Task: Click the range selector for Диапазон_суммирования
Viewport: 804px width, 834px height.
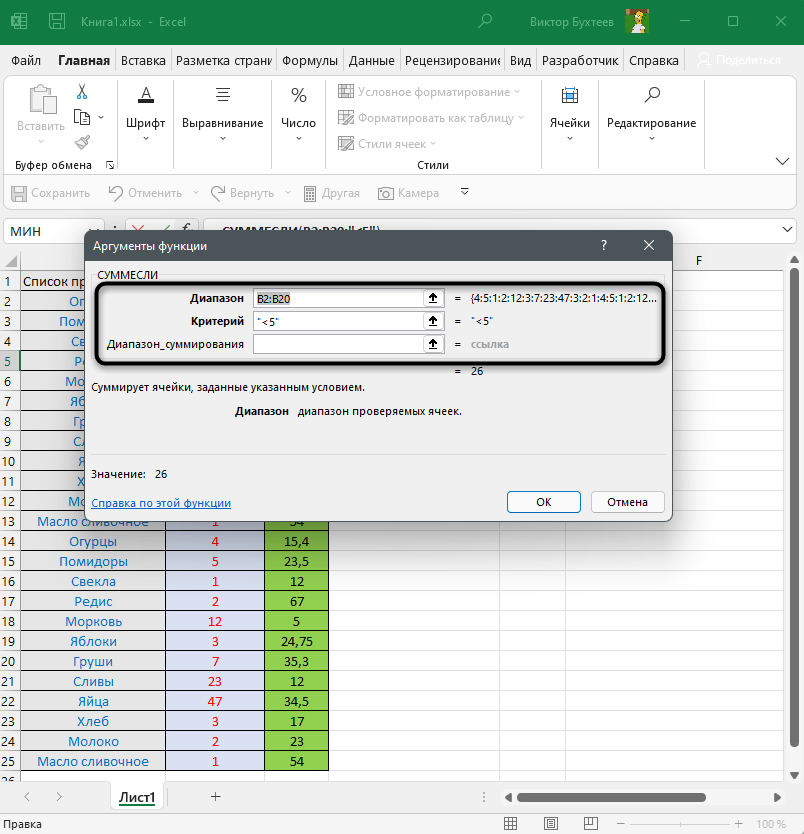Action: [x=432, y=344]
